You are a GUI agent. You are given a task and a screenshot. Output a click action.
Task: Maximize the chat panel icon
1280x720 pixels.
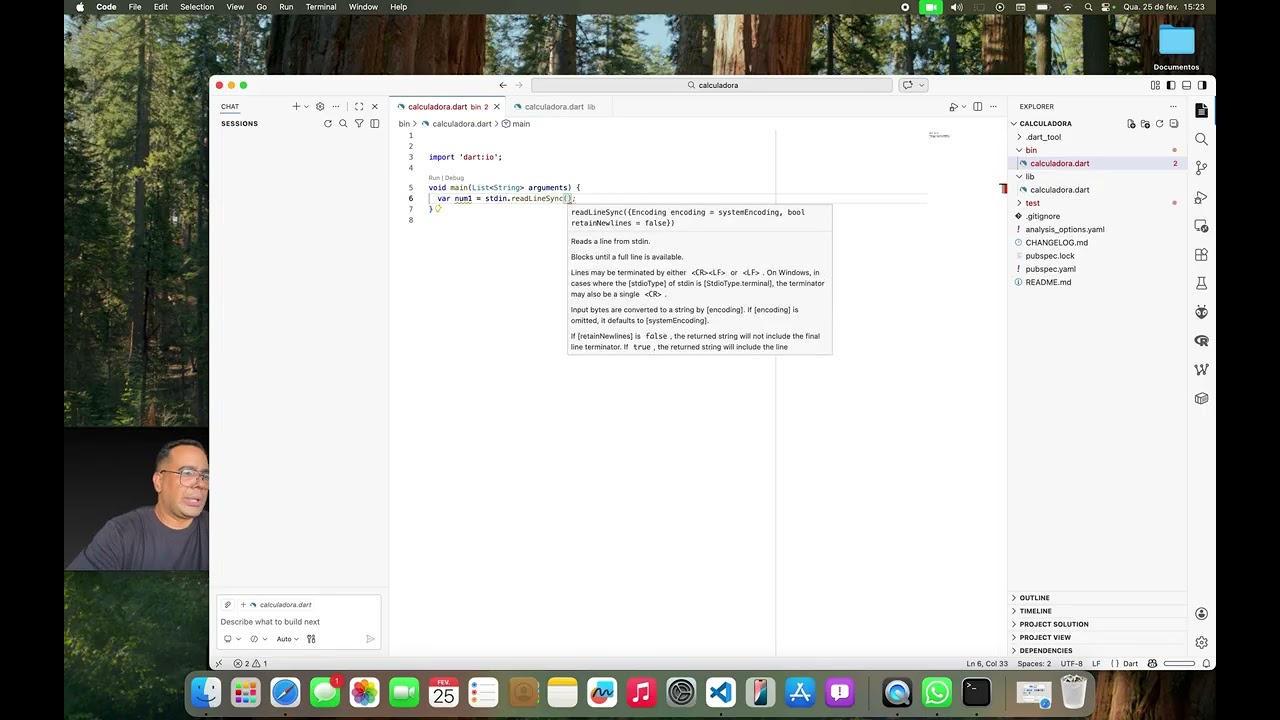(359, 107)
